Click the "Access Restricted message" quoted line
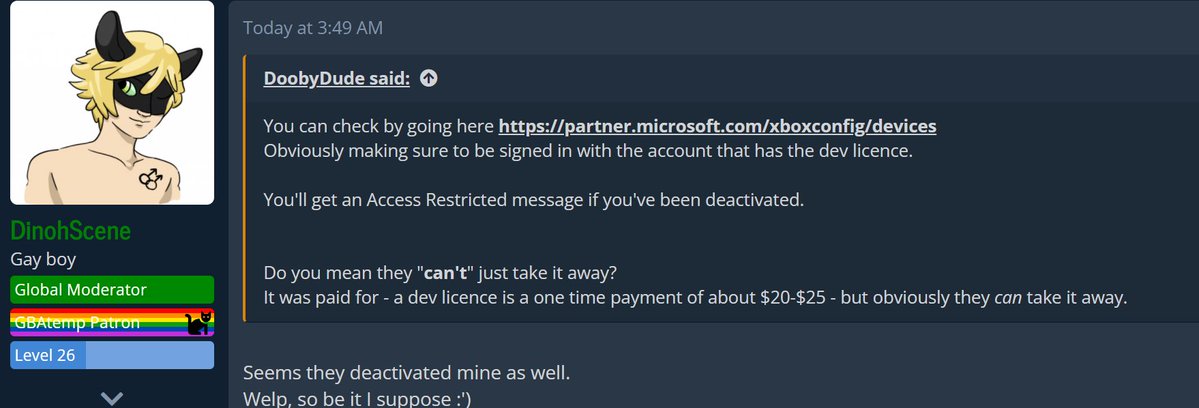The image size is (1199, 408). pyautogui.click(x=534, y=200)
